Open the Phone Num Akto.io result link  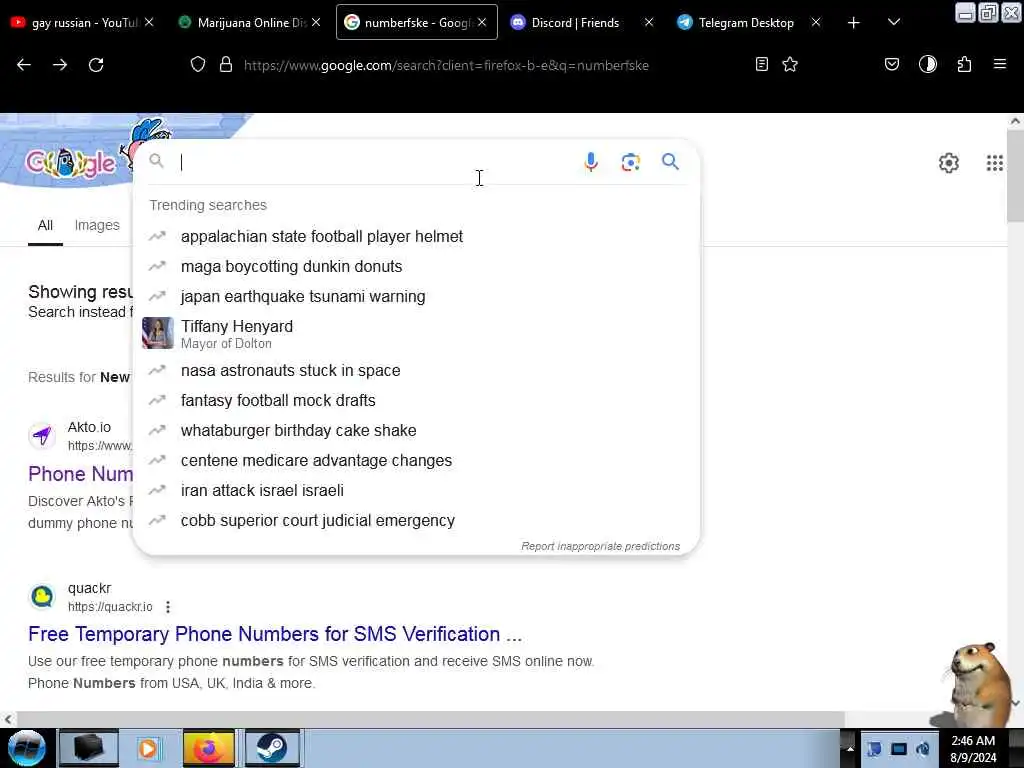click(x=80, y=474)
